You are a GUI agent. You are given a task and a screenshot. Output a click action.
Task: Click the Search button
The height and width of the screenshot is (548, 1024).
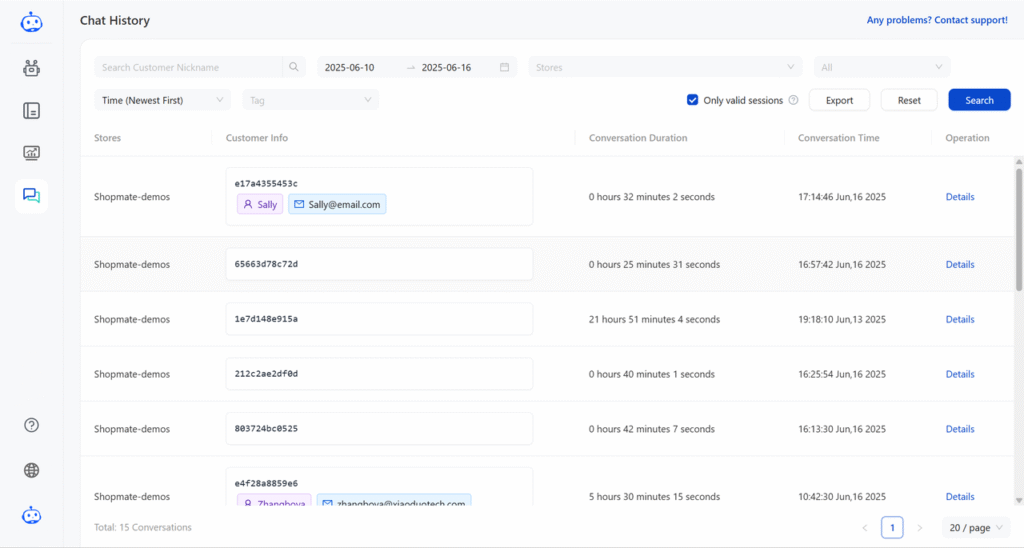click(979, 100)
